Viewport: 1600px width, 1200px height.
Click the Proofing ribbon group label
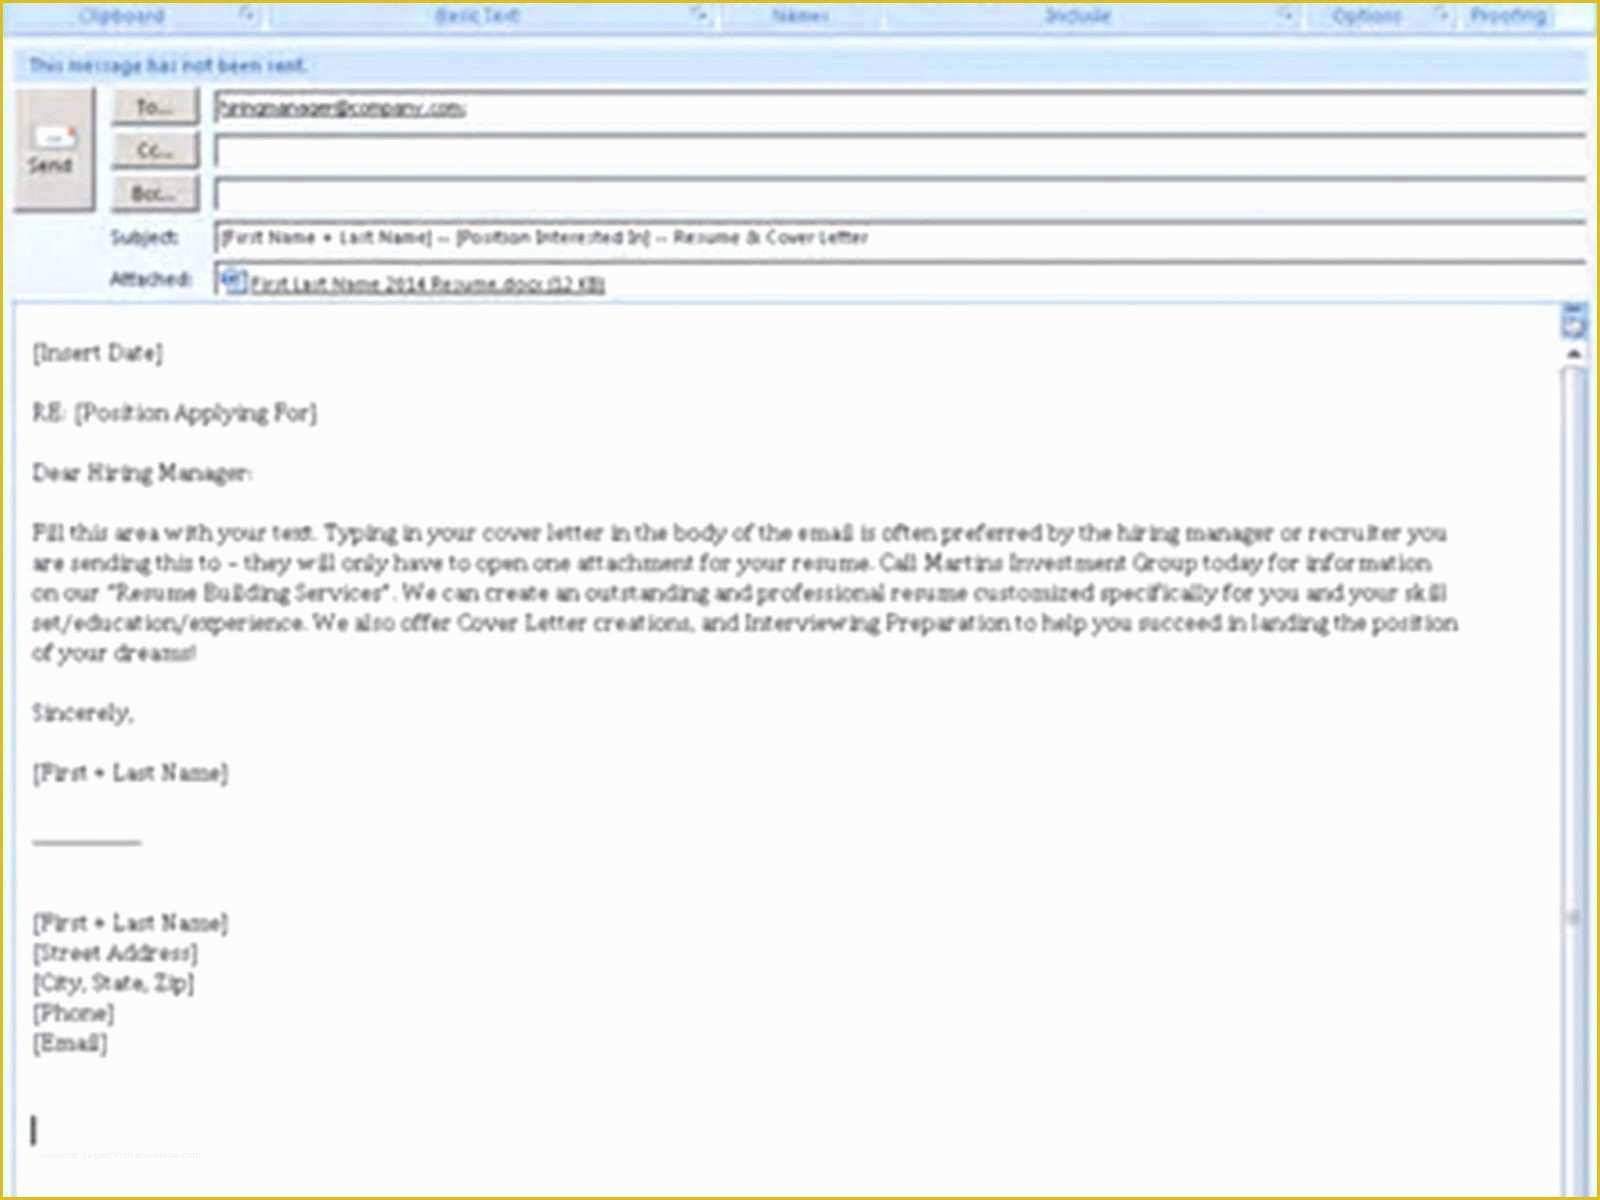click(1511, 16)
